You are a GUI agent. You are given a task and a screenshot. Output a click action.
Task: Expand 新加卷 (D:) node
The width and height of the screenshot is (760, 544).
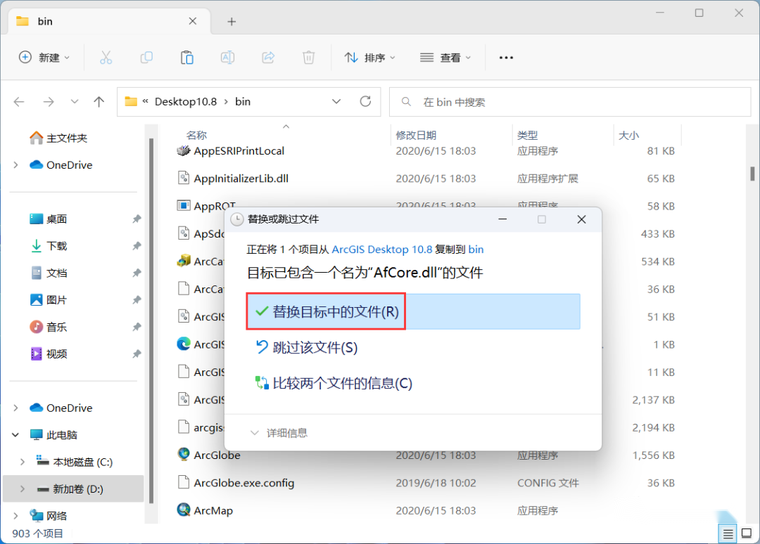[22, 489]
